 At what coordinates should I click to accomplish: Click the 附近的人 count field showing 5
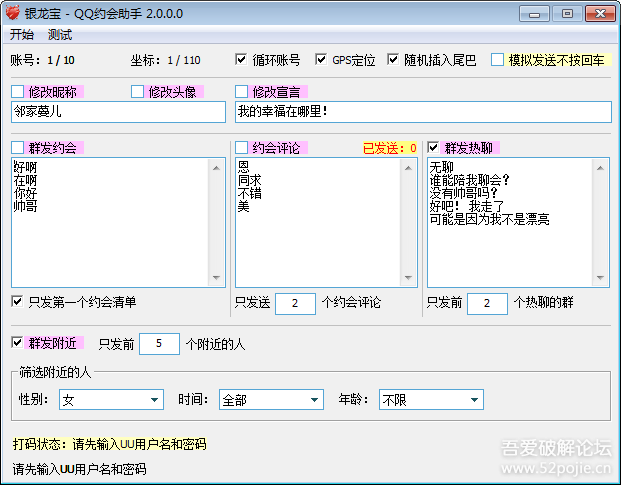(x=159, y=344)
